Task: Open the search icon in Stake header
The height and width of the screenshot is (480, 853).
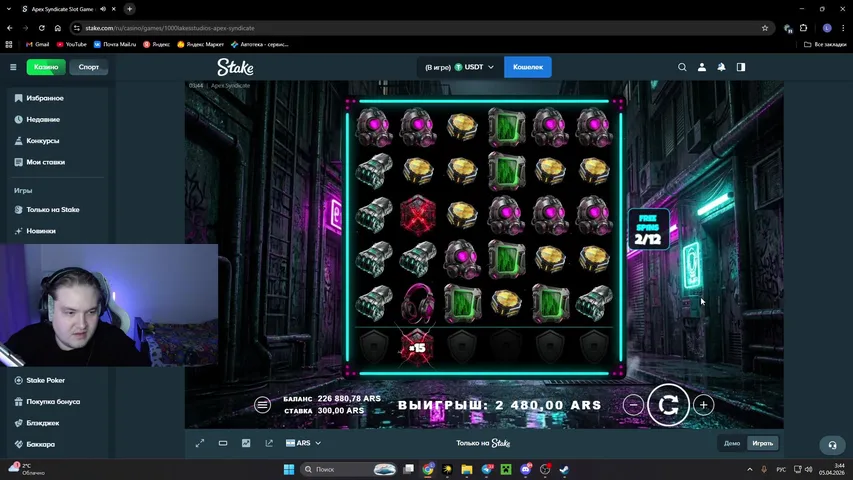Action: (x=682, y=67)
